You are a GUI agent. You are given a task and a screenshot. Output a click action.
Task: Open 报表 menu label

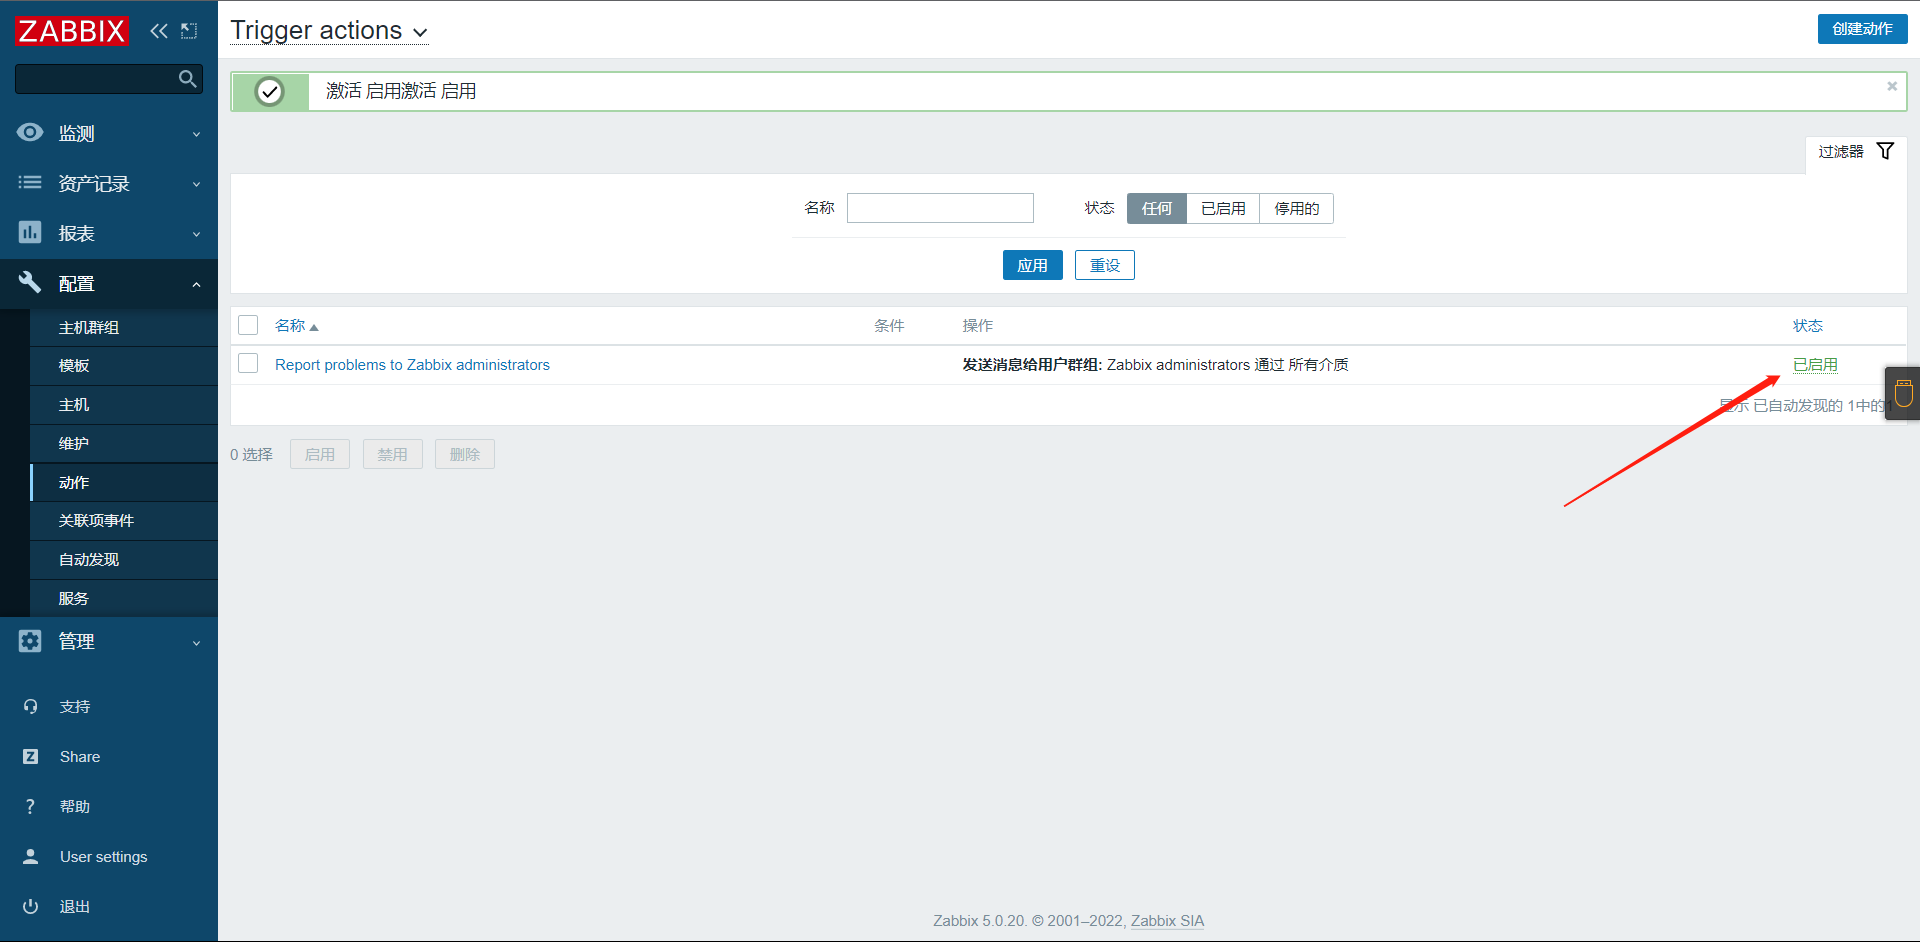pyautogui.click(x=77, y=234)
